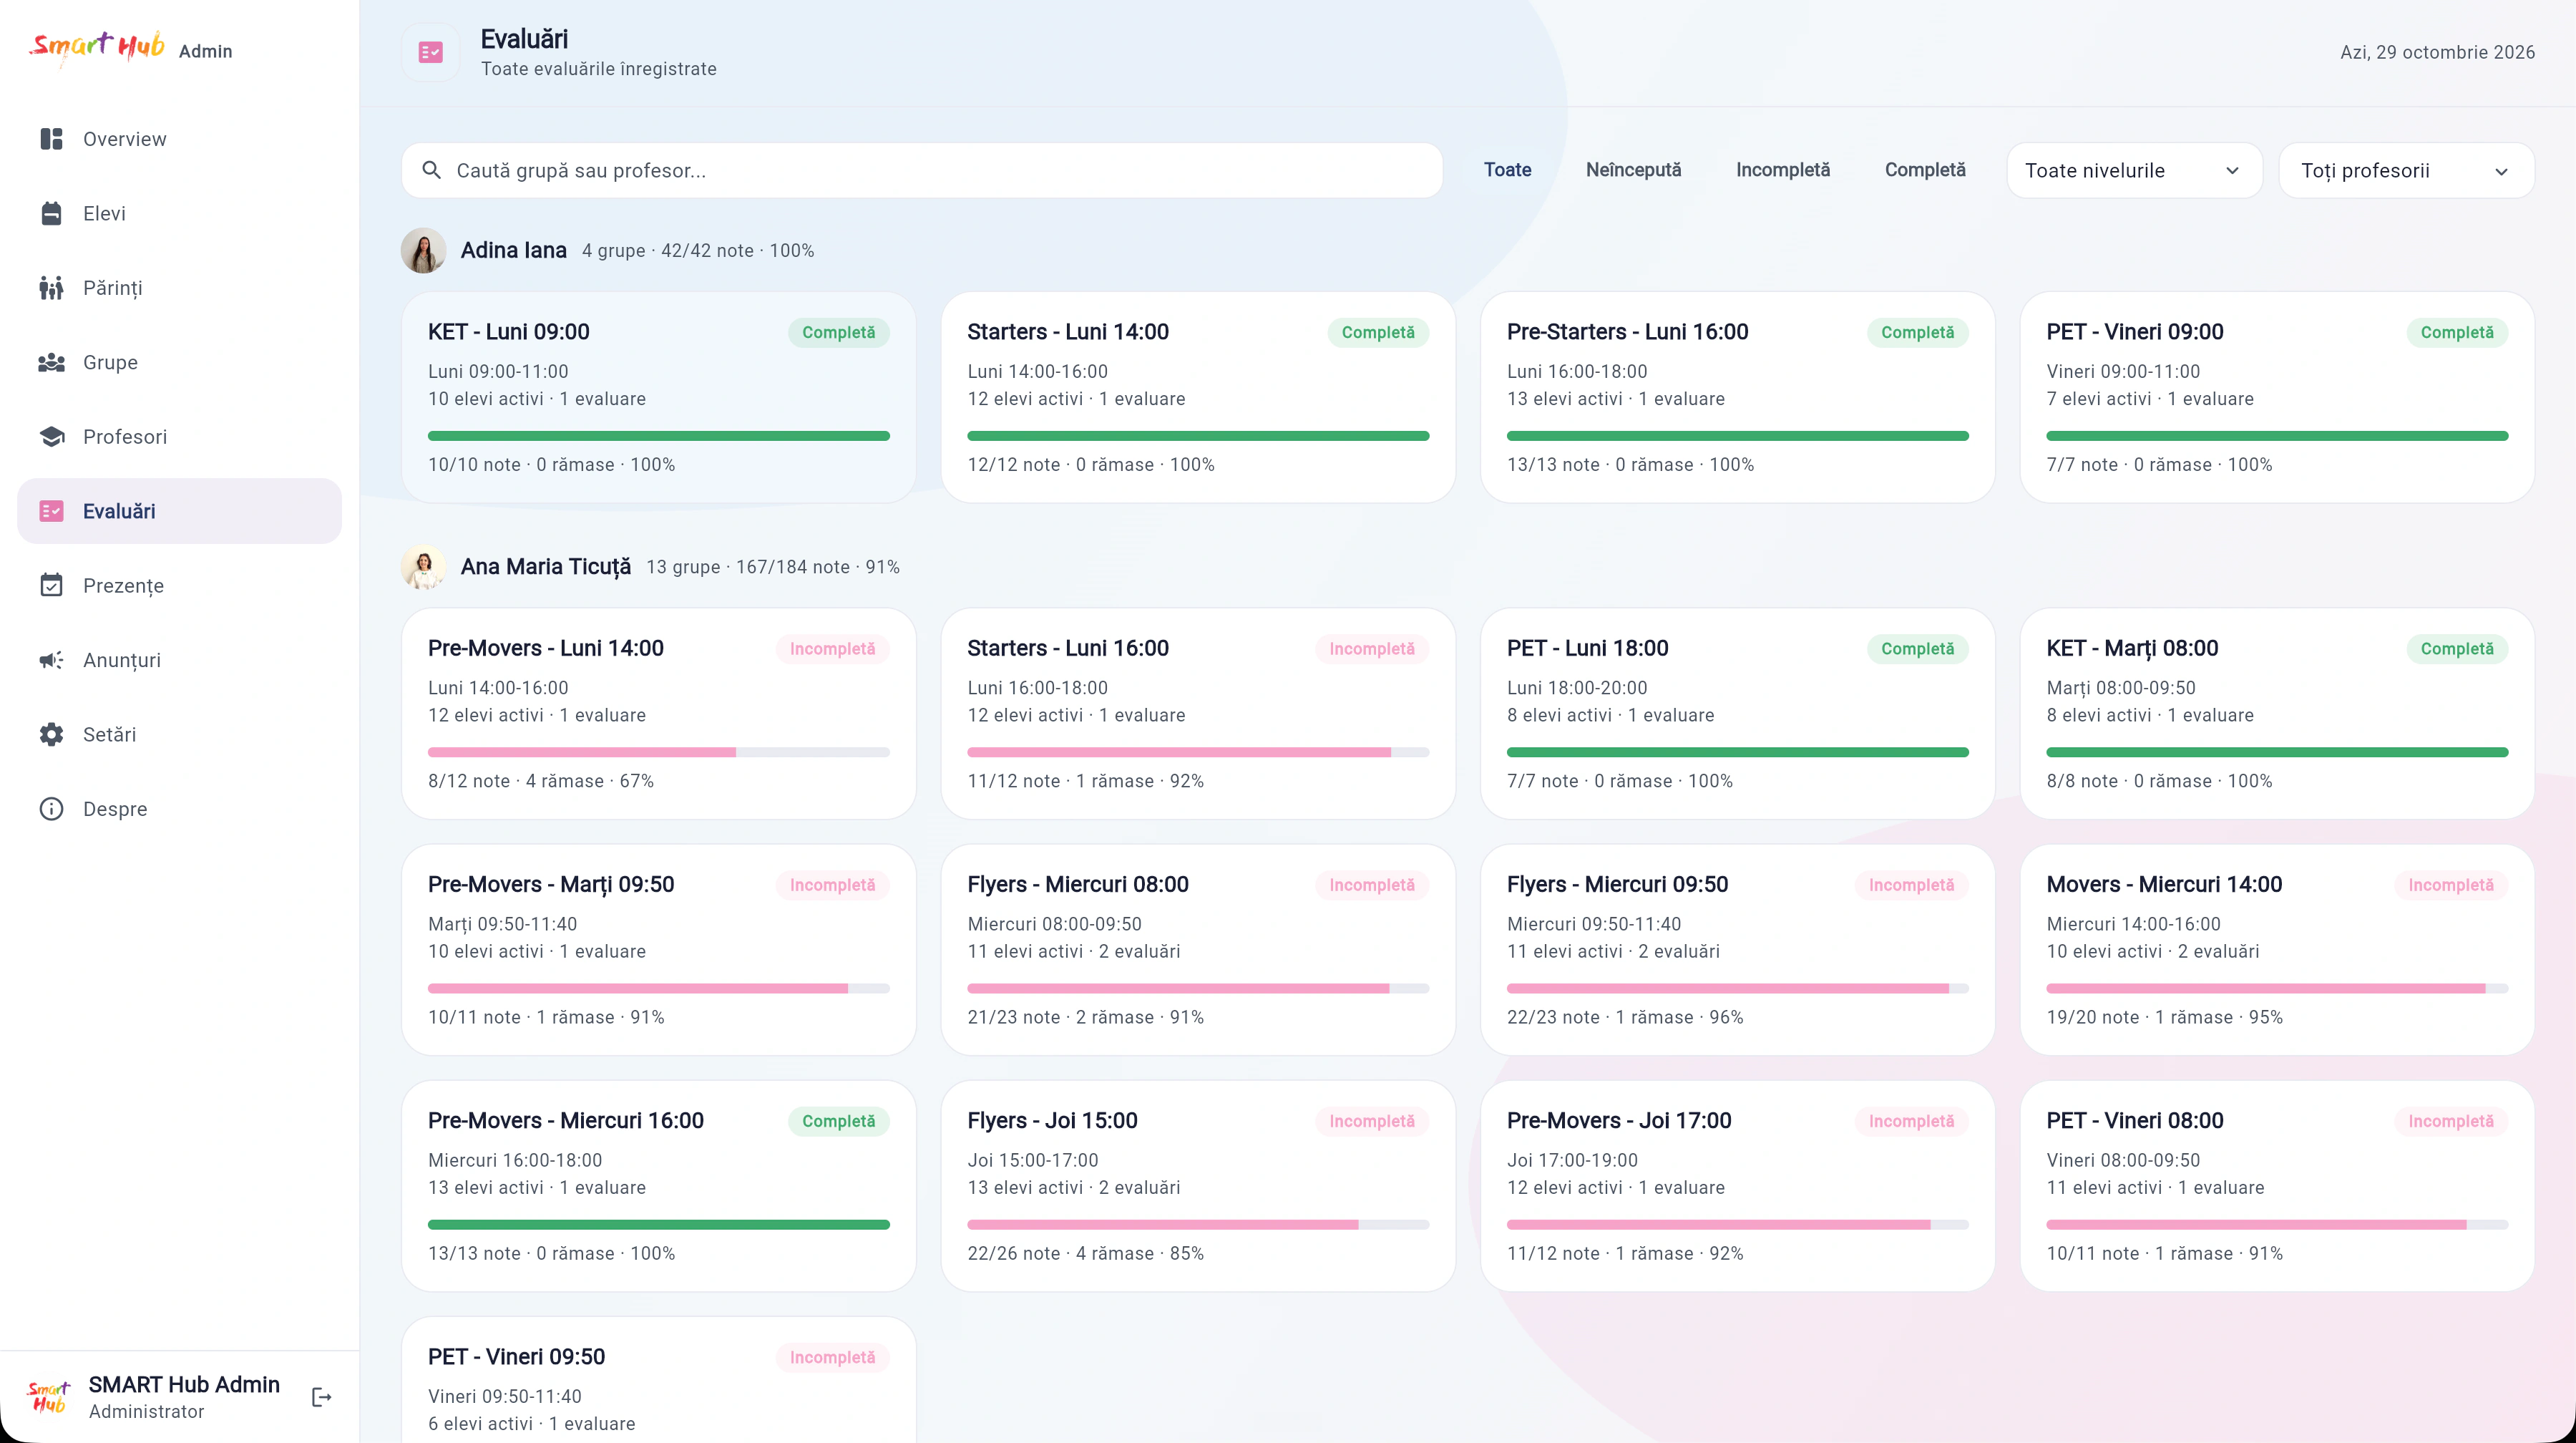Viewport: 2576px width, 1443px height.
Task: Click the logout icon next to SMART Hub Admin
Action: tap(321, 1397)
